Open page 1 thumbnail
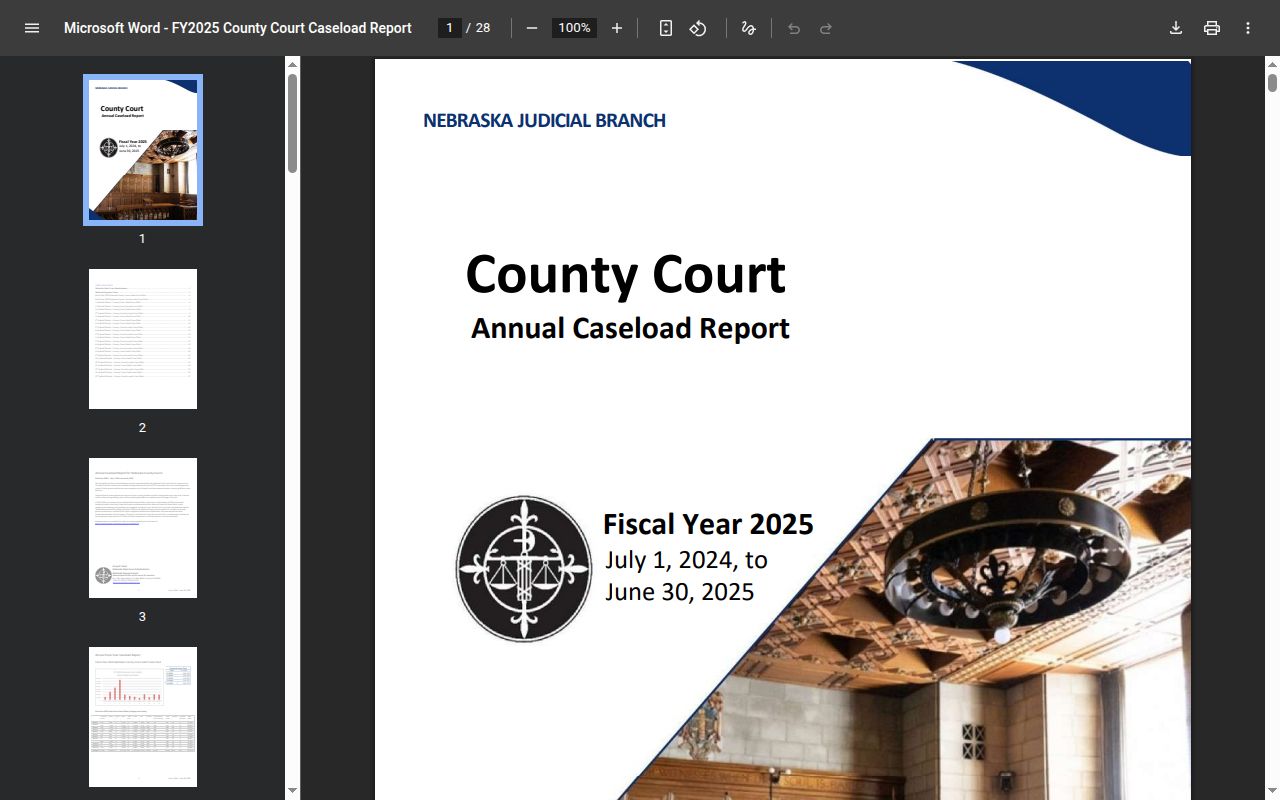This screenshot has width=1280, height=800. click(143, 150)
